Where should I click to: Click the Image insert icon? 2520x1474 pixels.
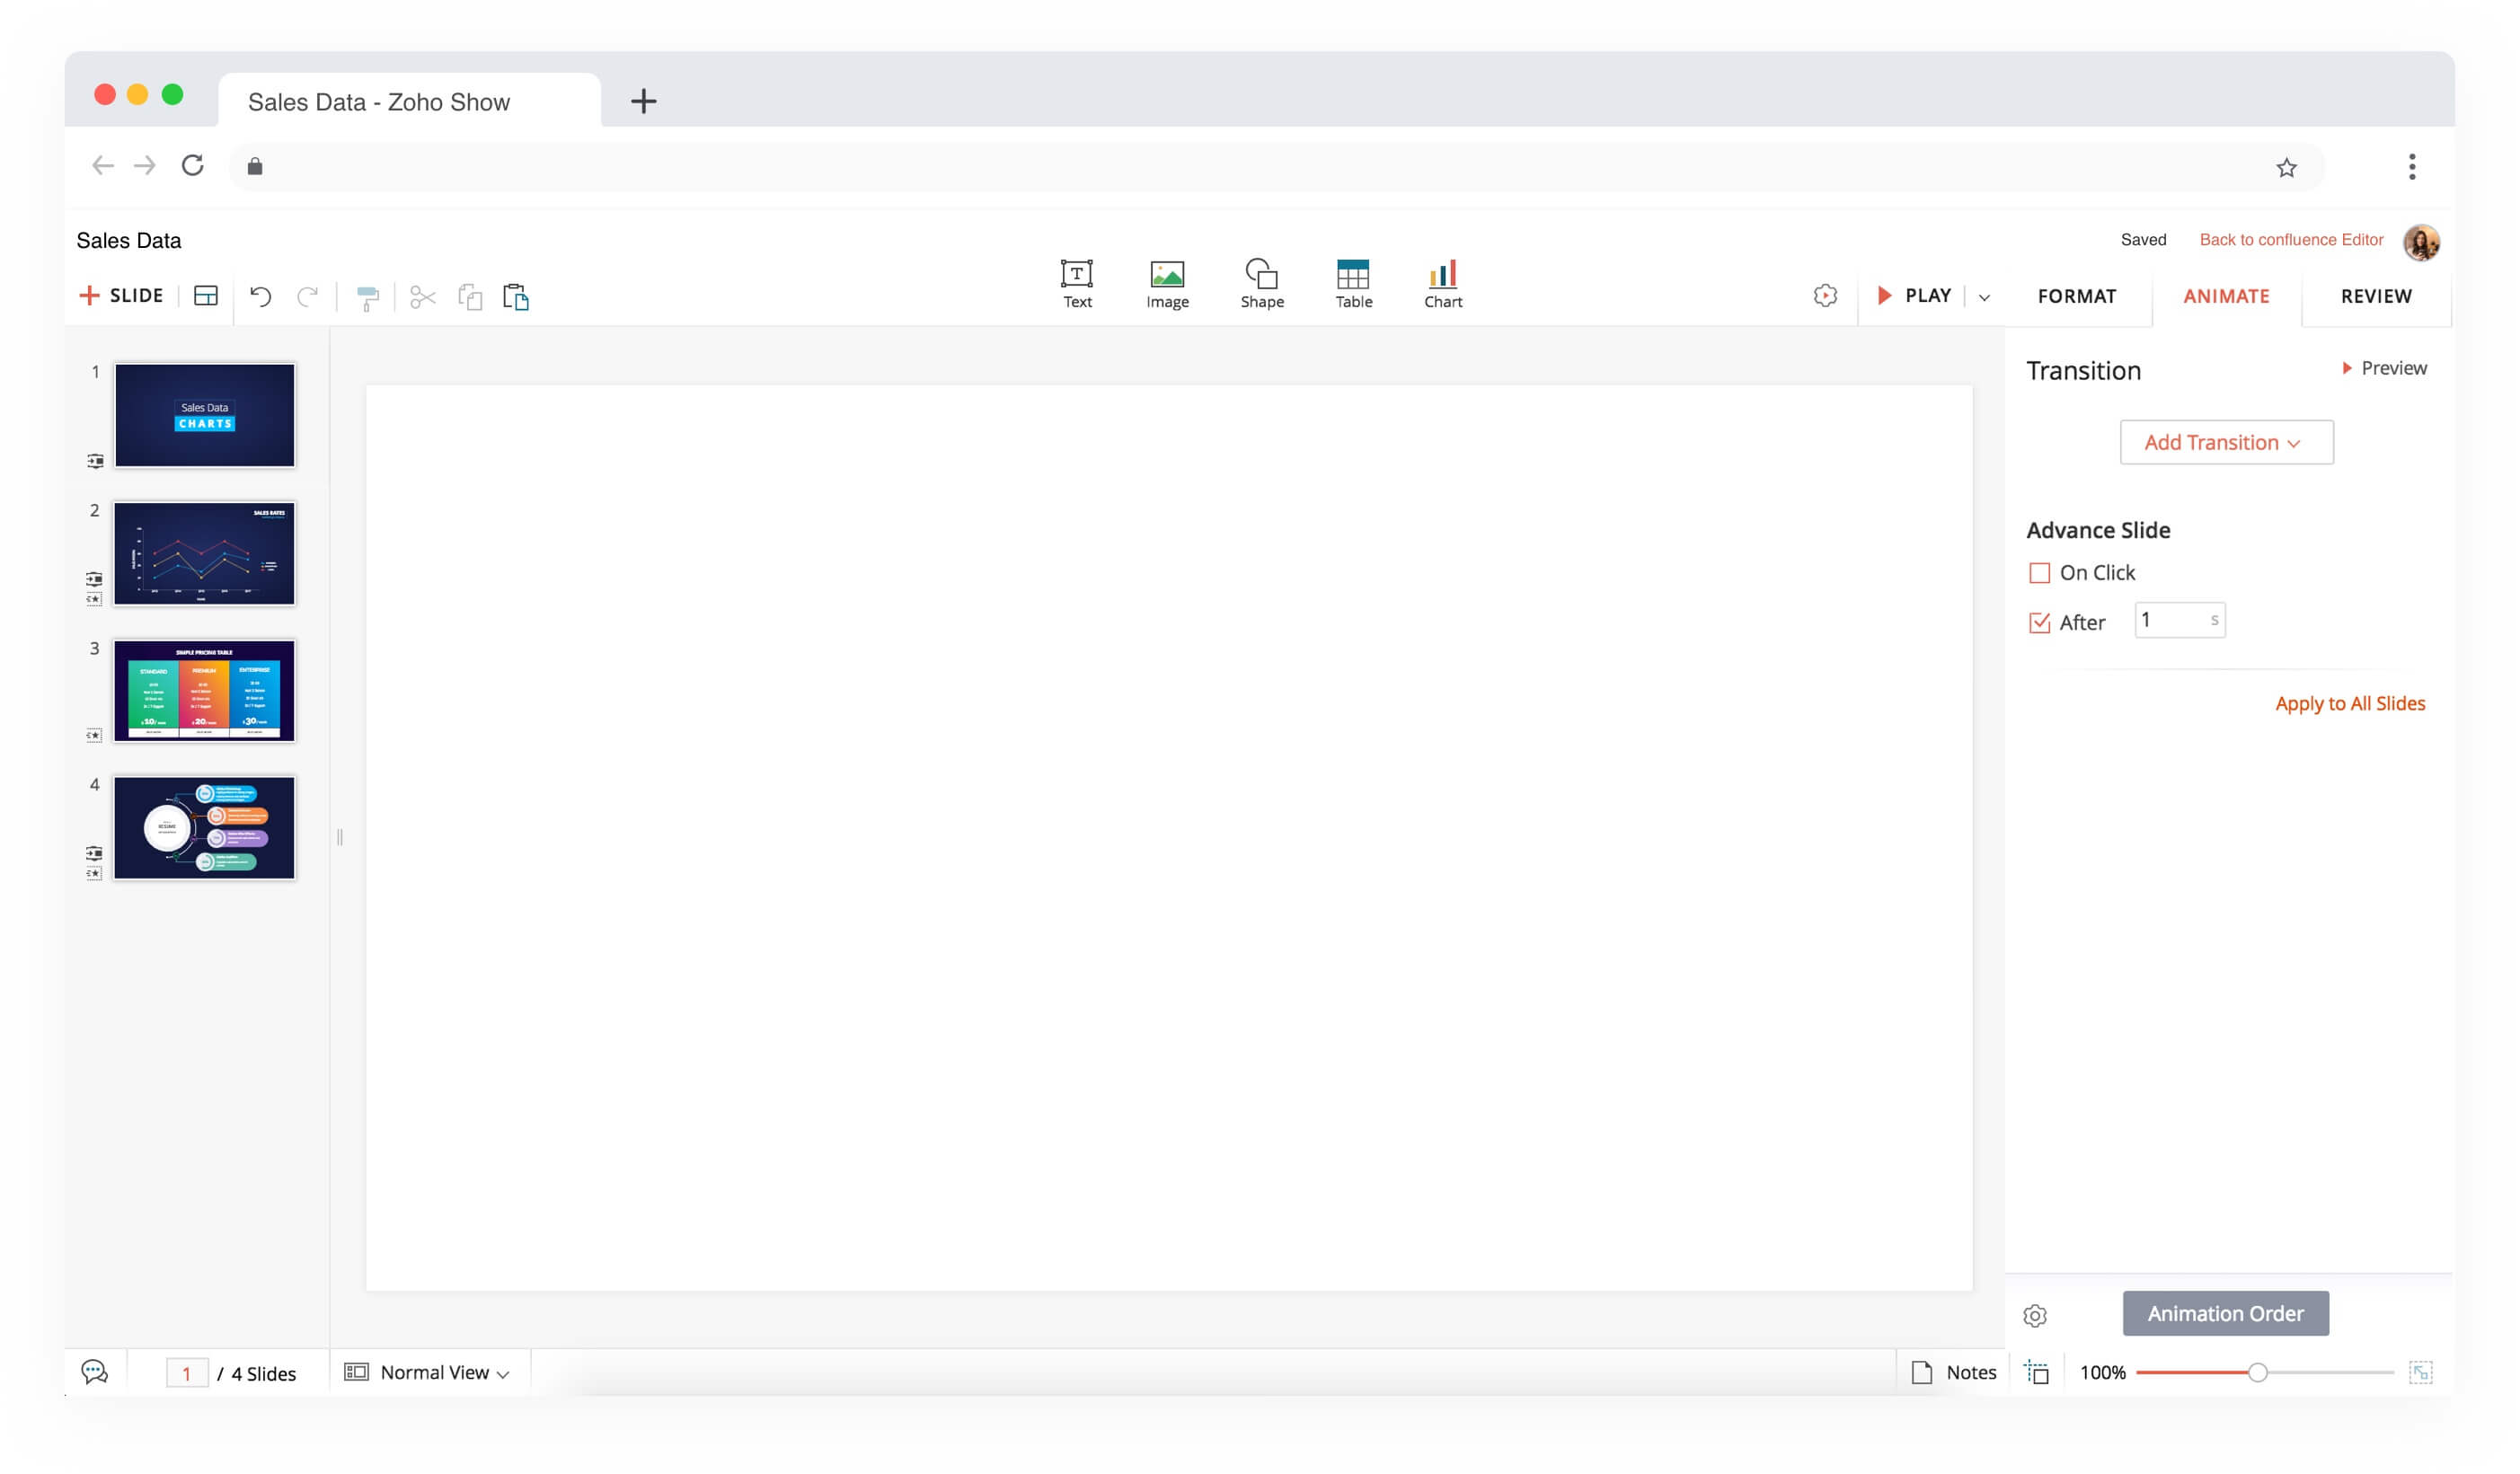click(1167, 284)
